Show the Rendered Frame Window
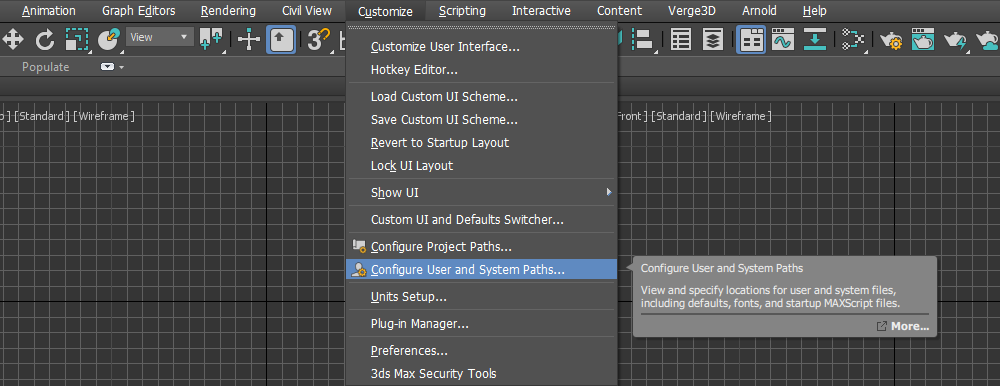This screenshot has height=386, width=1000. pos(922,40)
